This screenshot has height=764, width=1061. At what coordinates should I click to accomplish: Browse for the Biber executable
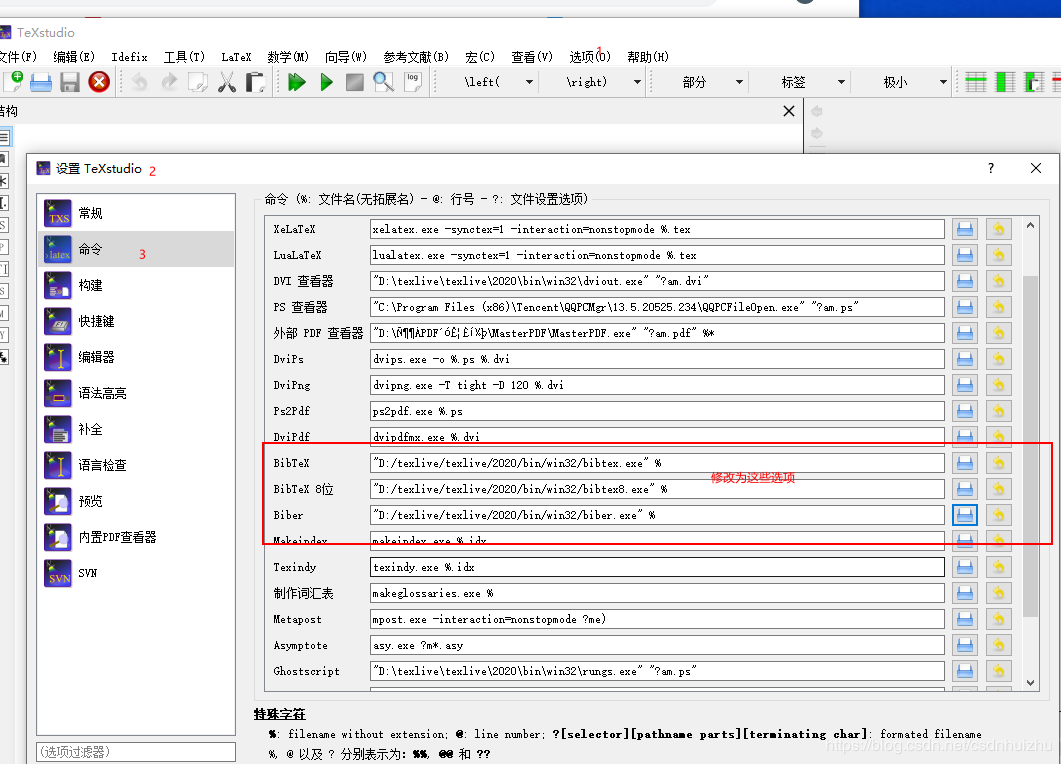(x=964, y=514)
